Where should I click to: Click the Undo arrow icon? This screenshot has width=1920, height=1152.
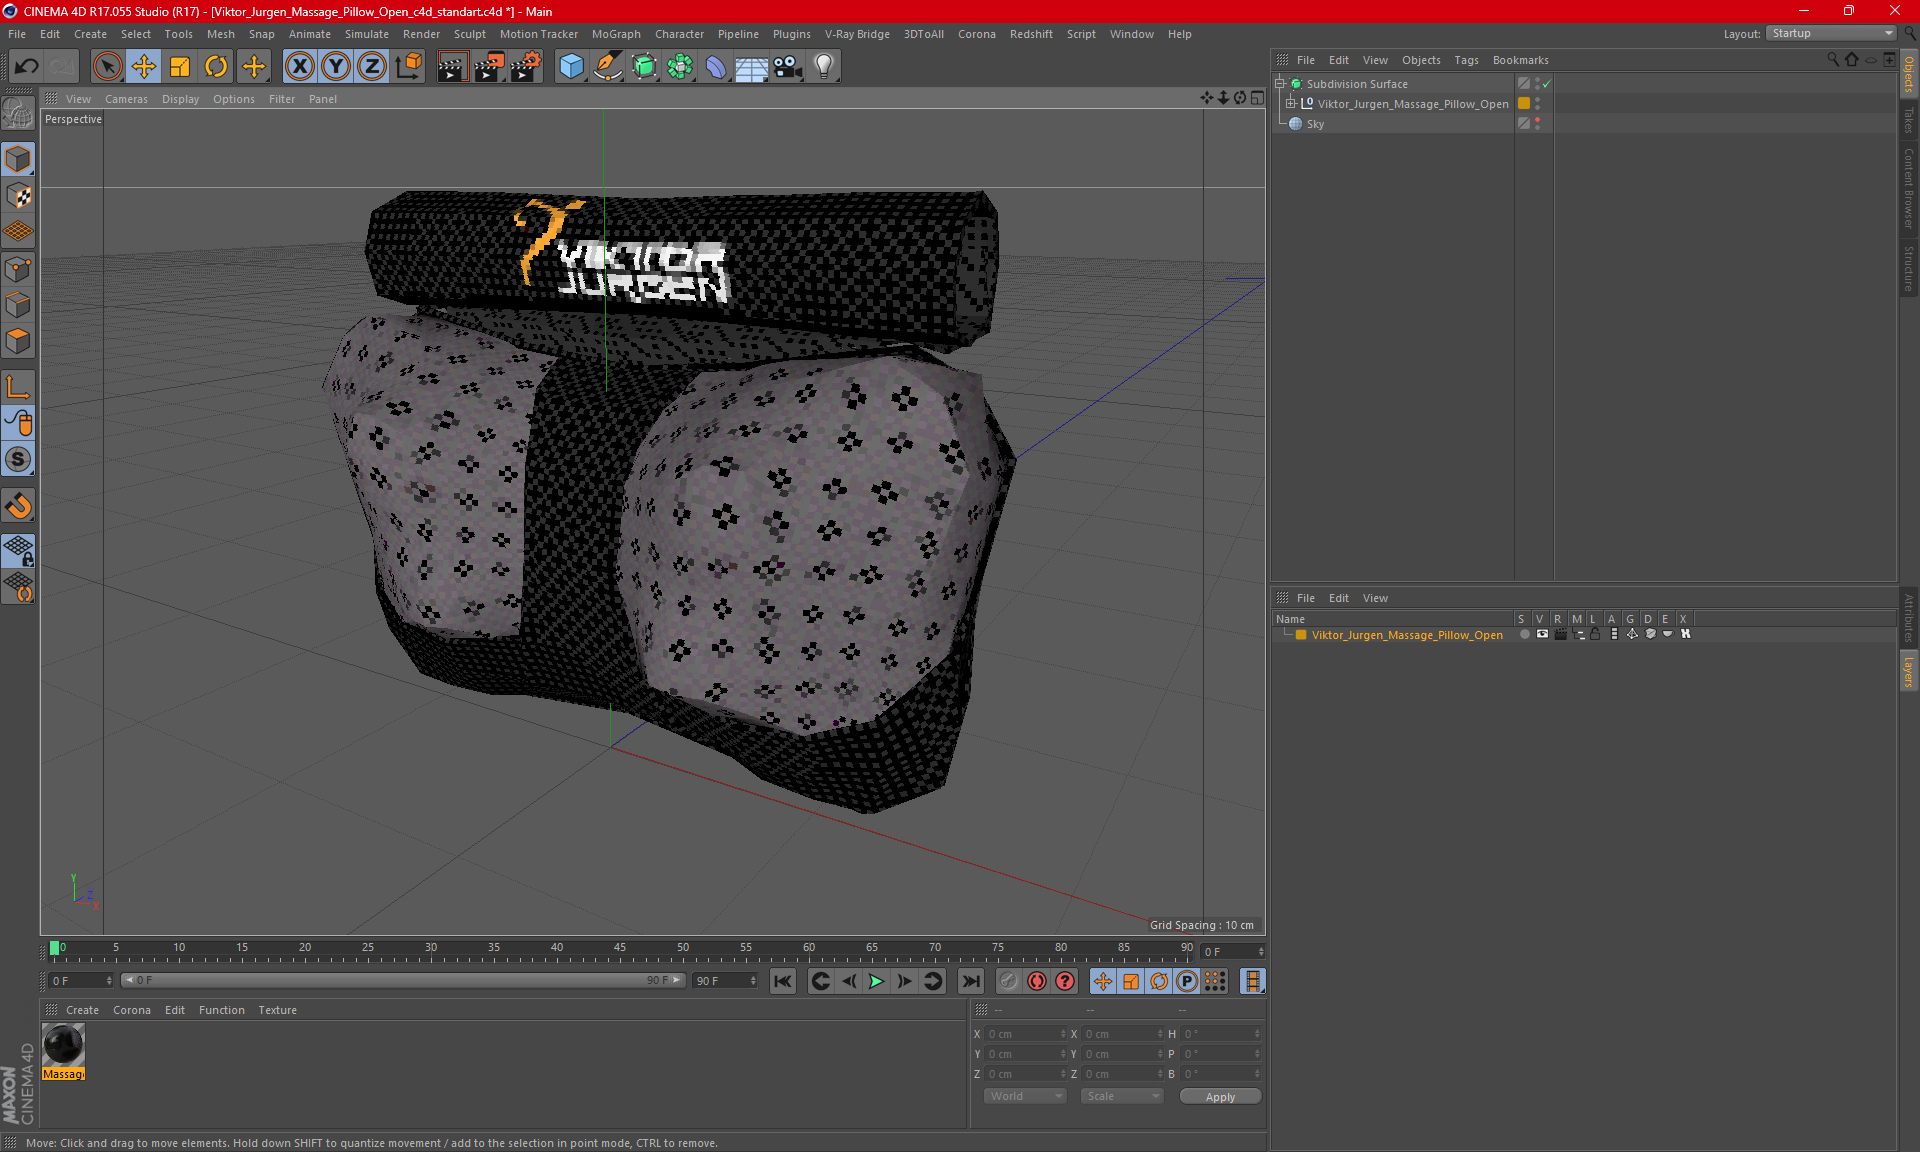pyautogui.click(x=27, y=67)
